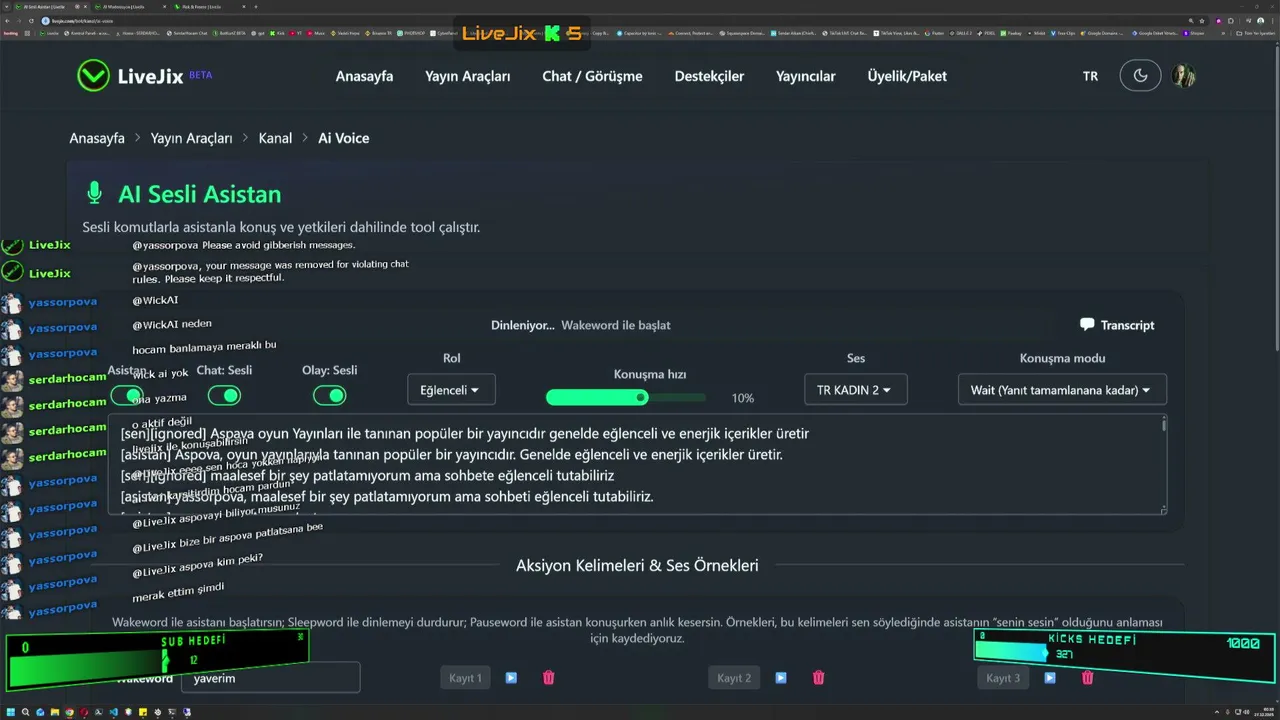Open Anasayfa in the top navigation
This screenshot has height=720, width=1280.
(364, 76)
